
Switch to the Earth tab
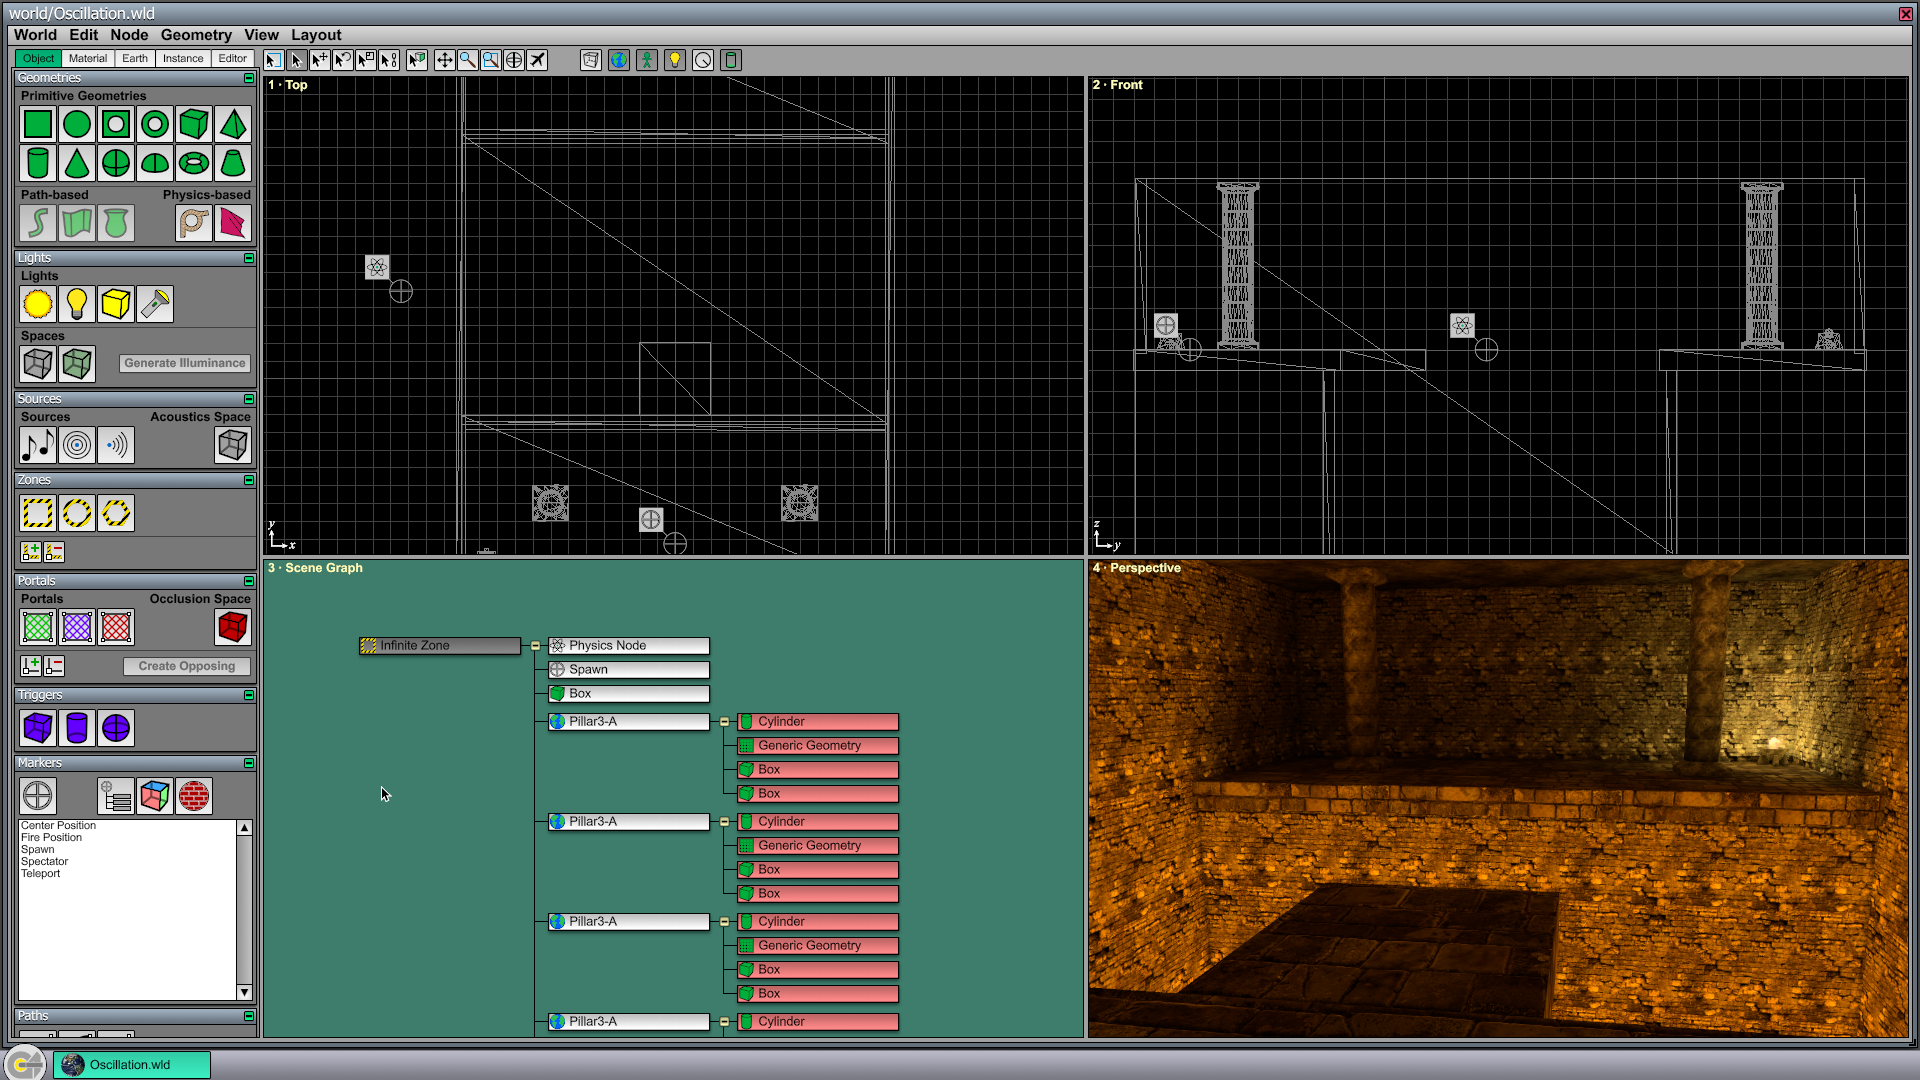135,59
